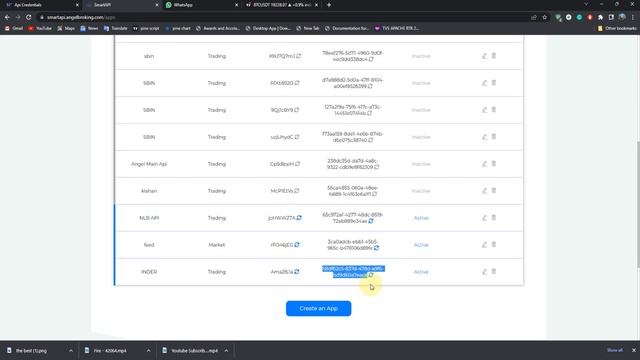Regenerate the API key in NLB API row
Image resolution: width=640 pixels, height=360 pixels.
click(299, 218)
